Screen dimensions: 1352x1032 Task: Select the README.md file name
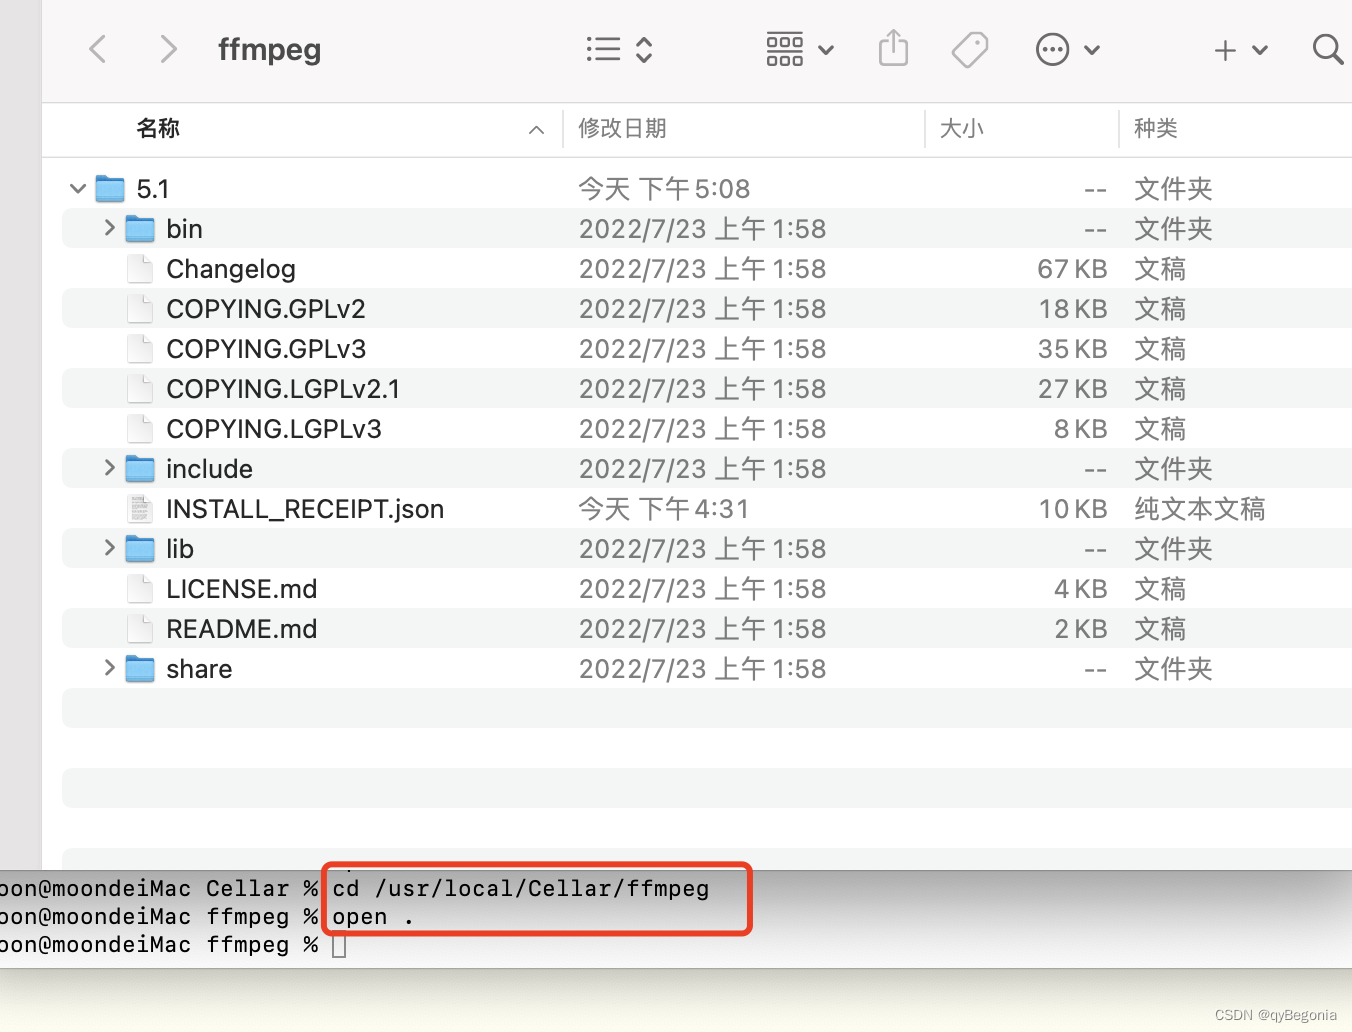242,629
